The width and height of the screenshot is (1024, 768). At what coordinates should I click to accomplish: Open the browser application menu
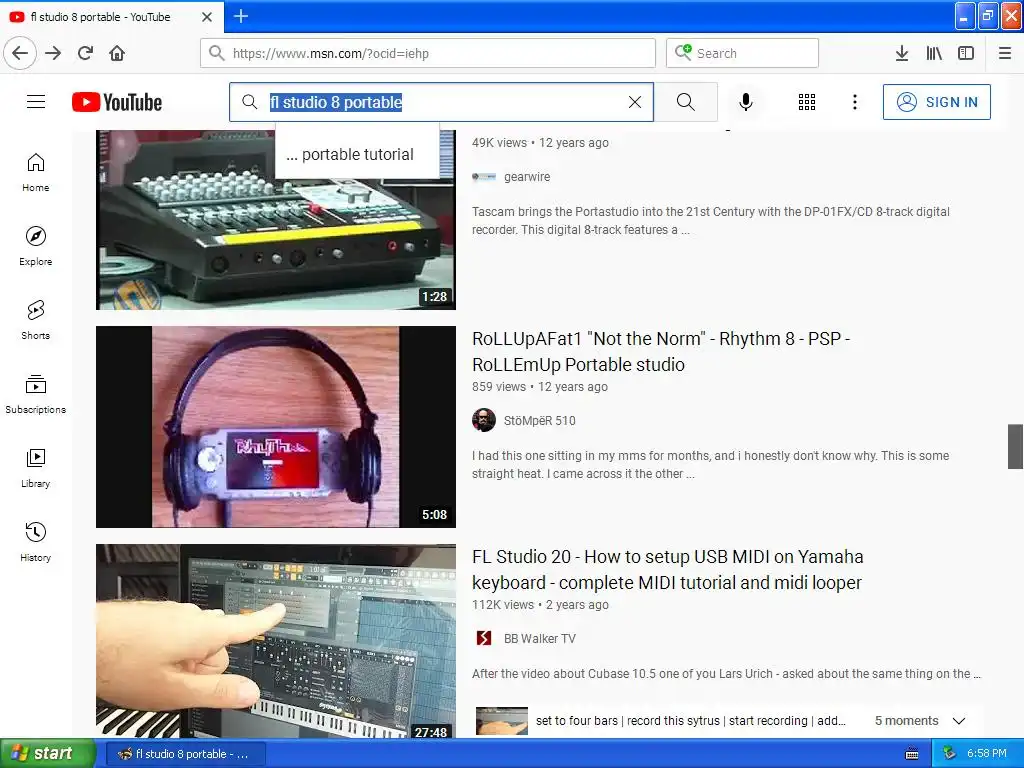coord(1005,53)
